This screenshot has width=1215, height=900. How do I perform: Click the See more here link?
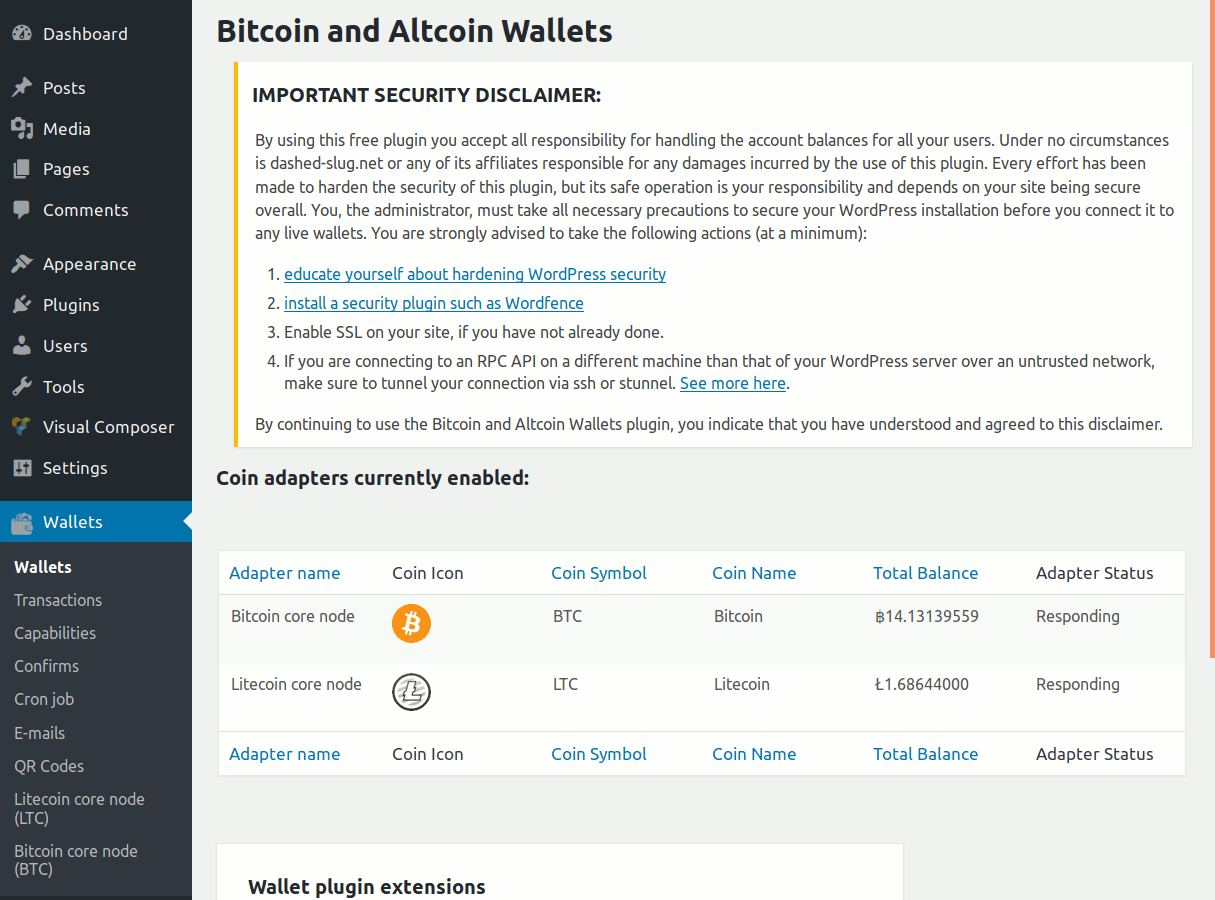(733, 383)
